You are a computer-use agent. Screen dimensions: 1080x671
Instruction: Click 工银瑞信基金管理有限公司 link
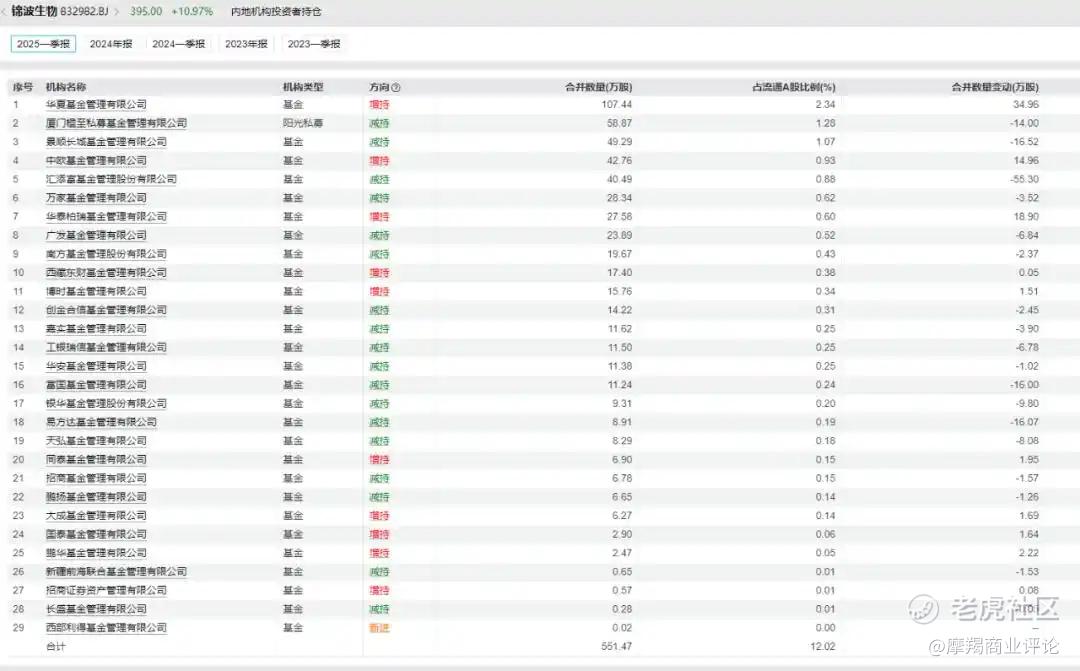[x=106, y=347]
